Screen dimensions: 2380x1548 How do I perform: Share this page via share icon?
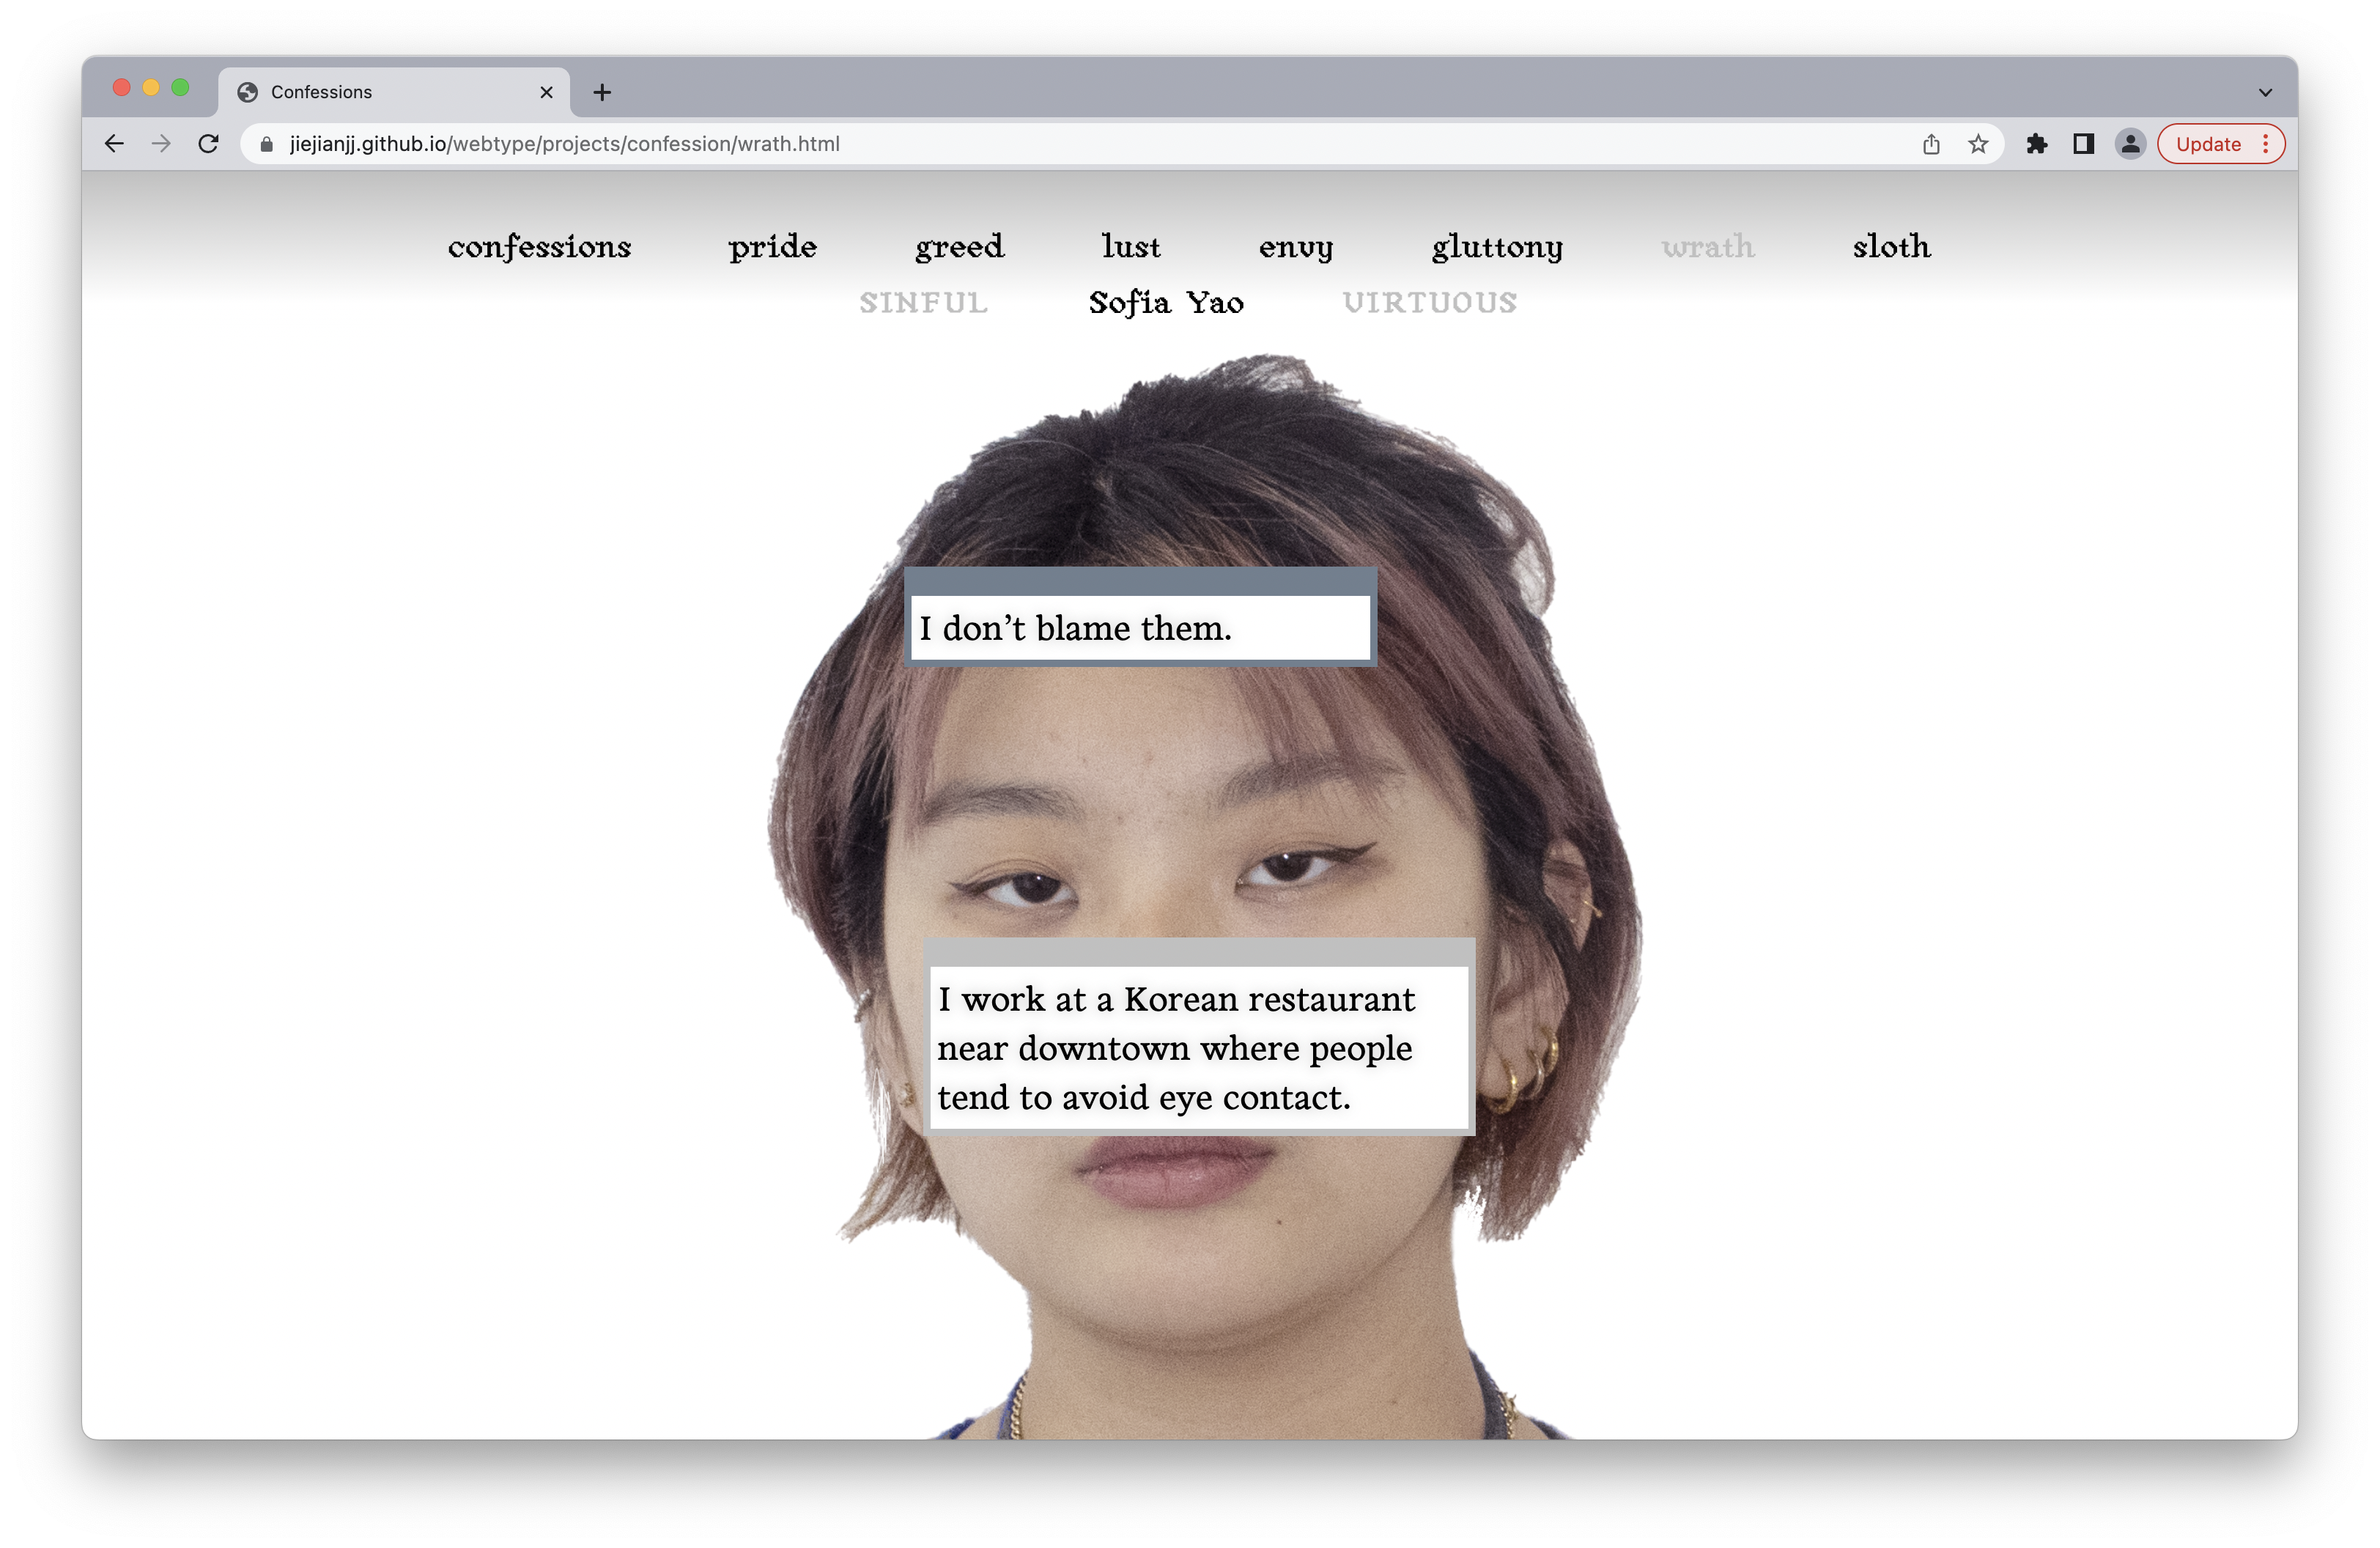point(1931,144)
